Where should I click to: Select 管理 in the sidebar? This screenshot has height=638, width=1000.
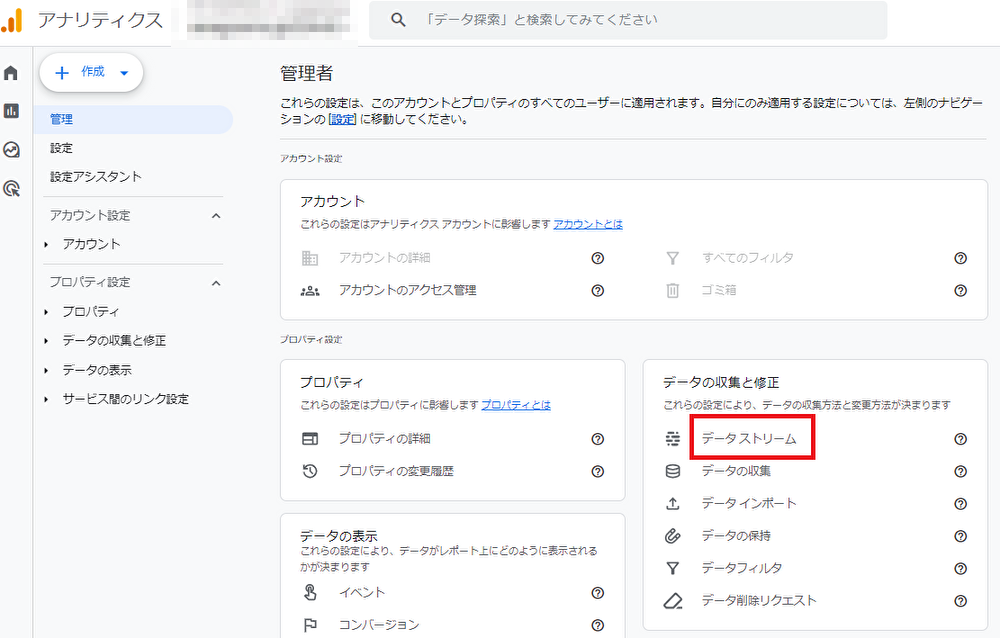pyautogui.click(x=62, y=119)
